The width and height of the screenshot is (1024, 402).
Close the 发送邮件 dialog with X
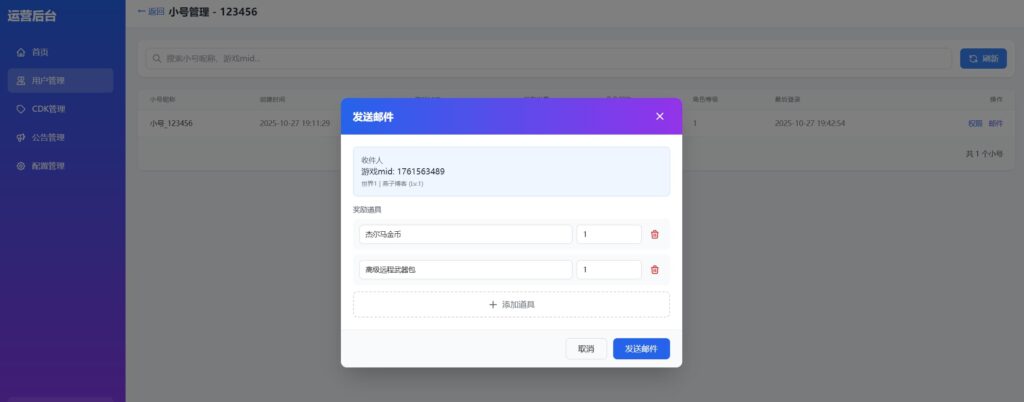click(660, 116)
